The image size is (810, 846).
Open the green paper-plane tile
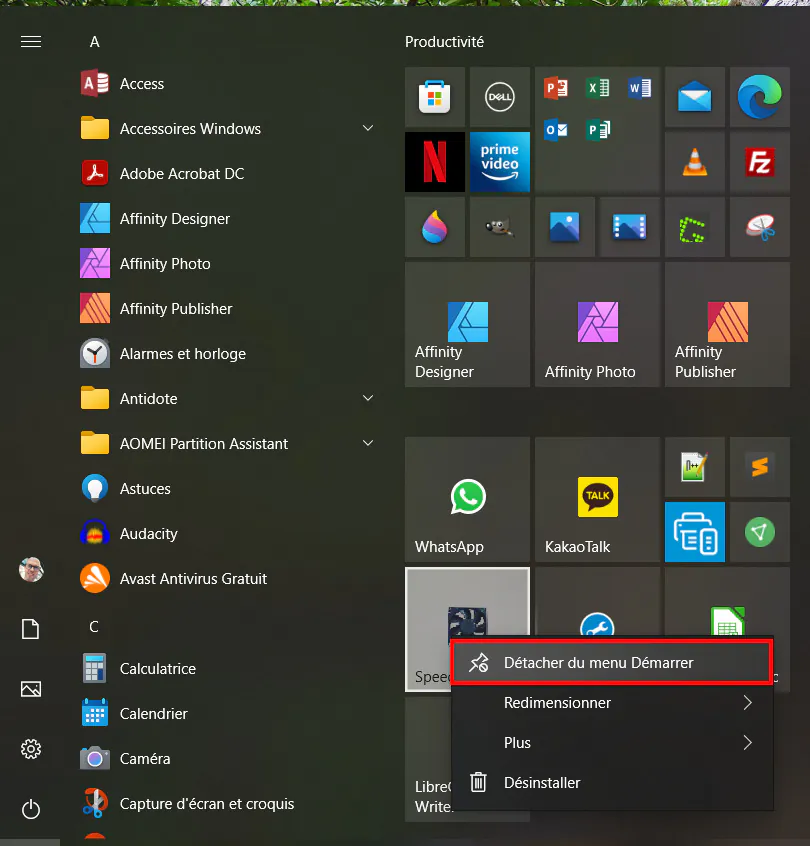coord(760,532)
